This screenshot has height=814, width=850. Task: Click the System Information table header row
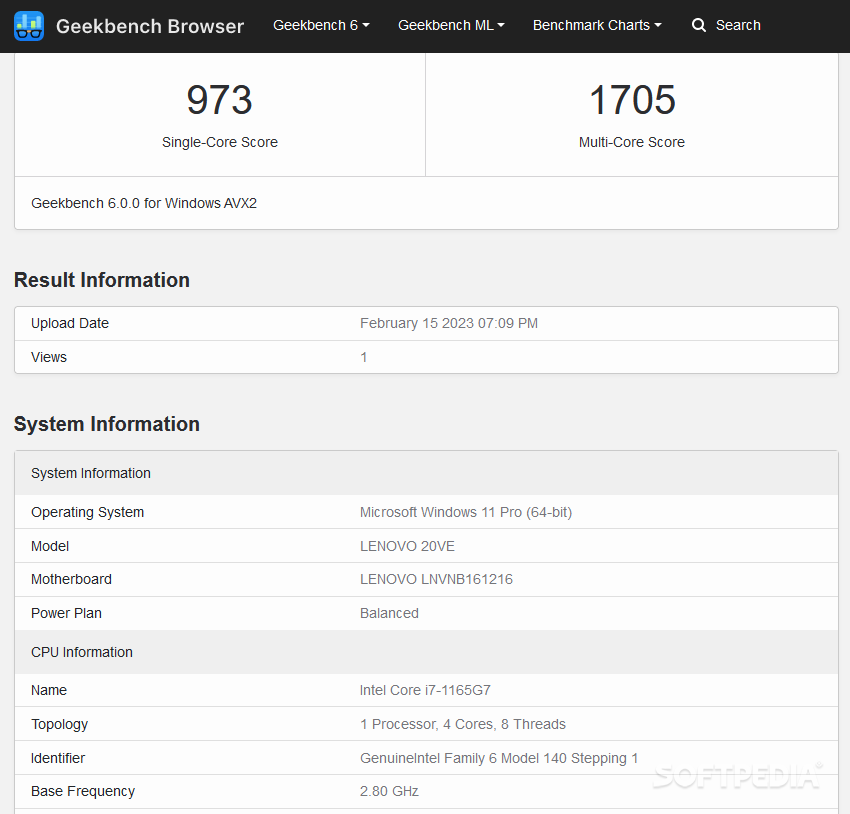[426, 473]
